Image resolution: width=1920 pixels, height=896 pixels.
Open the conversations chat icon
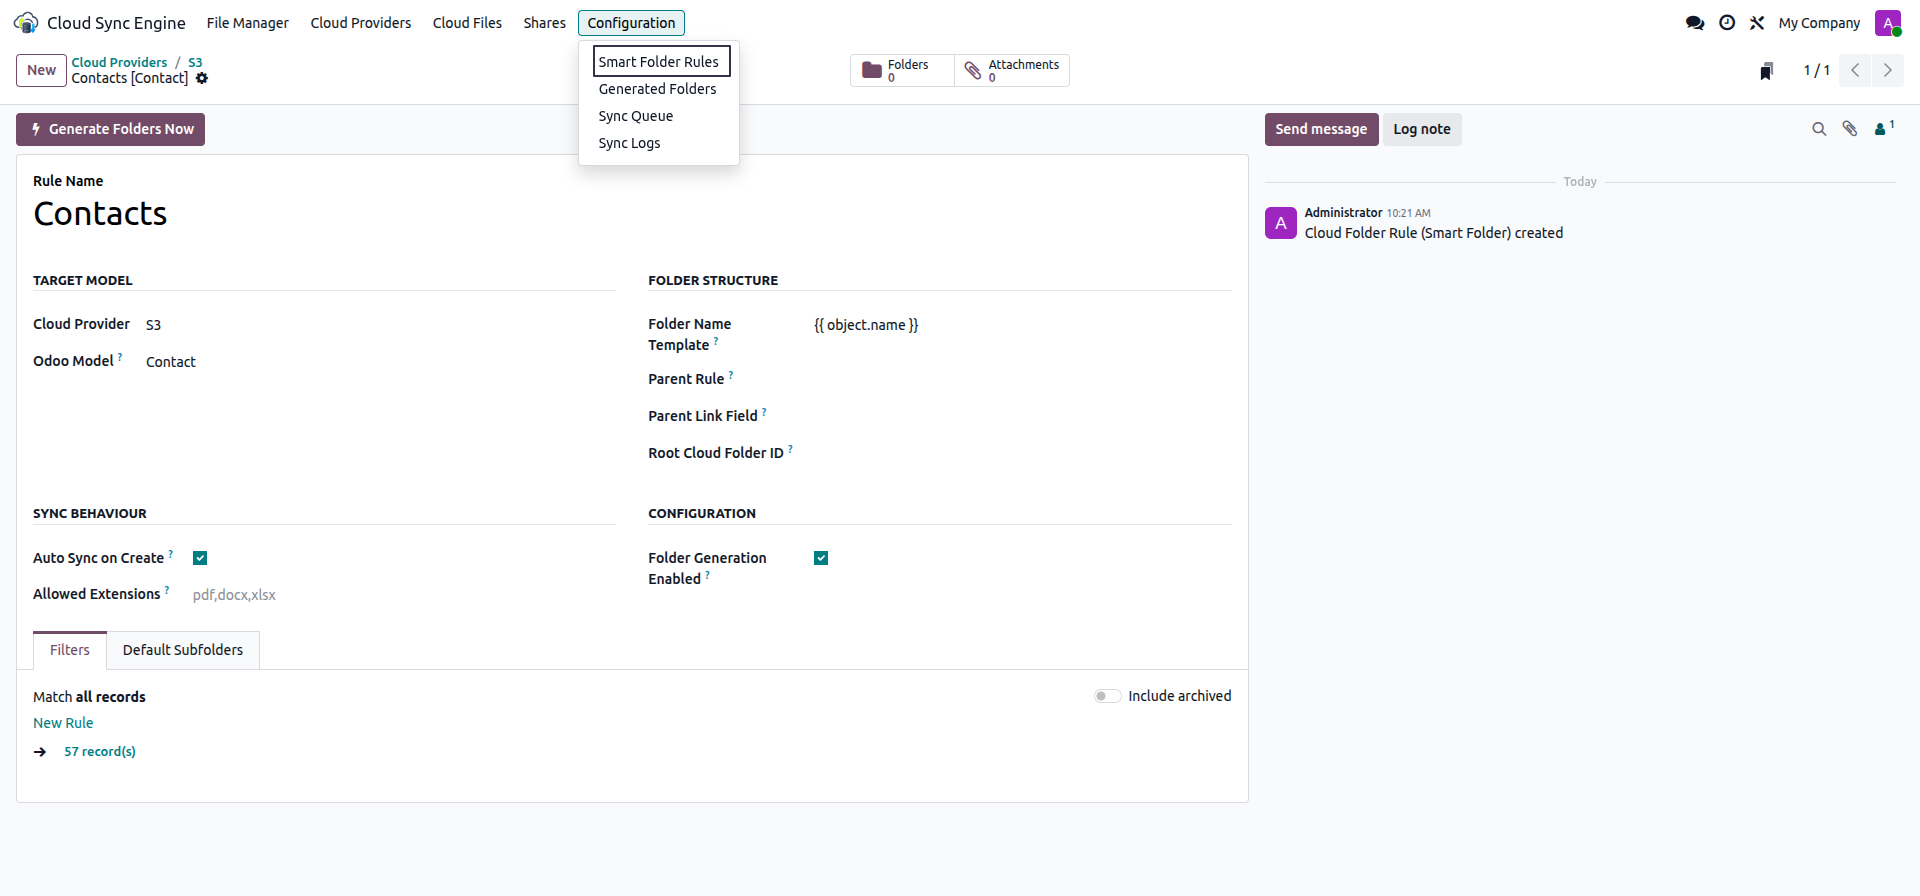[x=1695, y=22]
